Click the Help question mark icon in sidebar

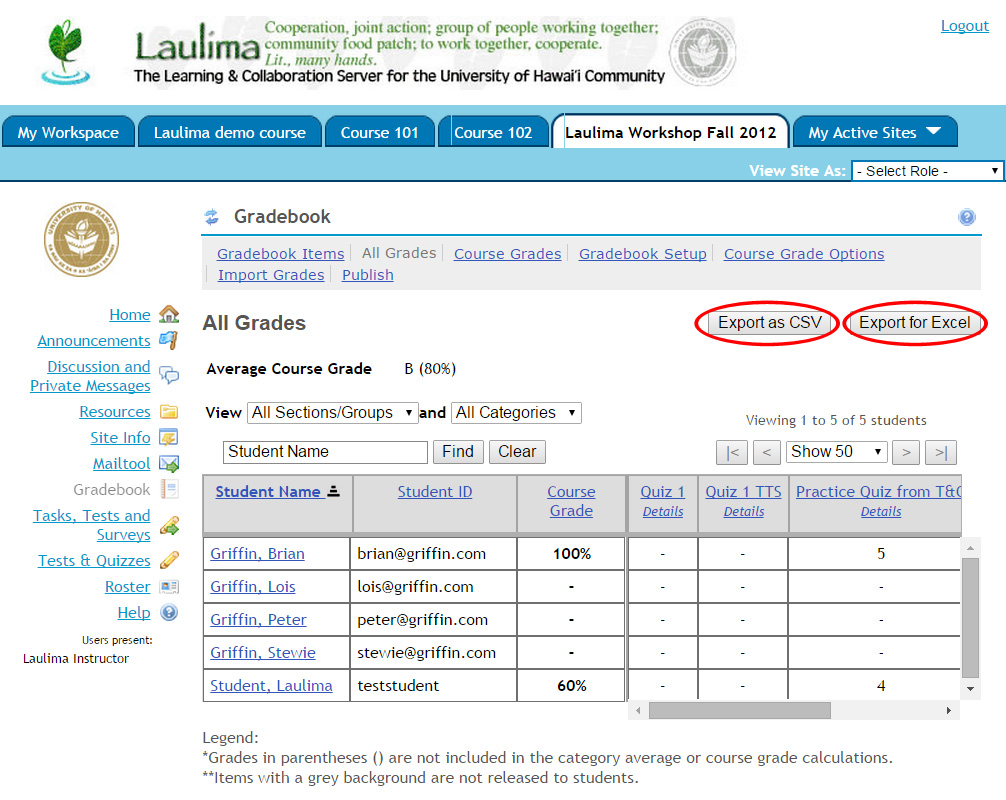[169, 613]
